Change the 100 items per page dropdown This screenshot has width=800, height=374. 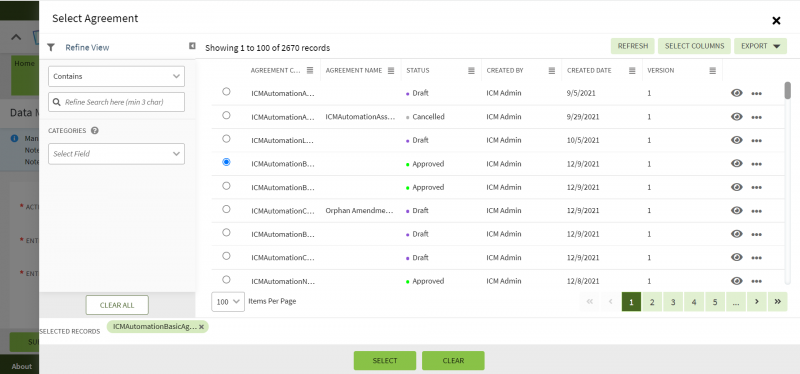click(228, 302)
